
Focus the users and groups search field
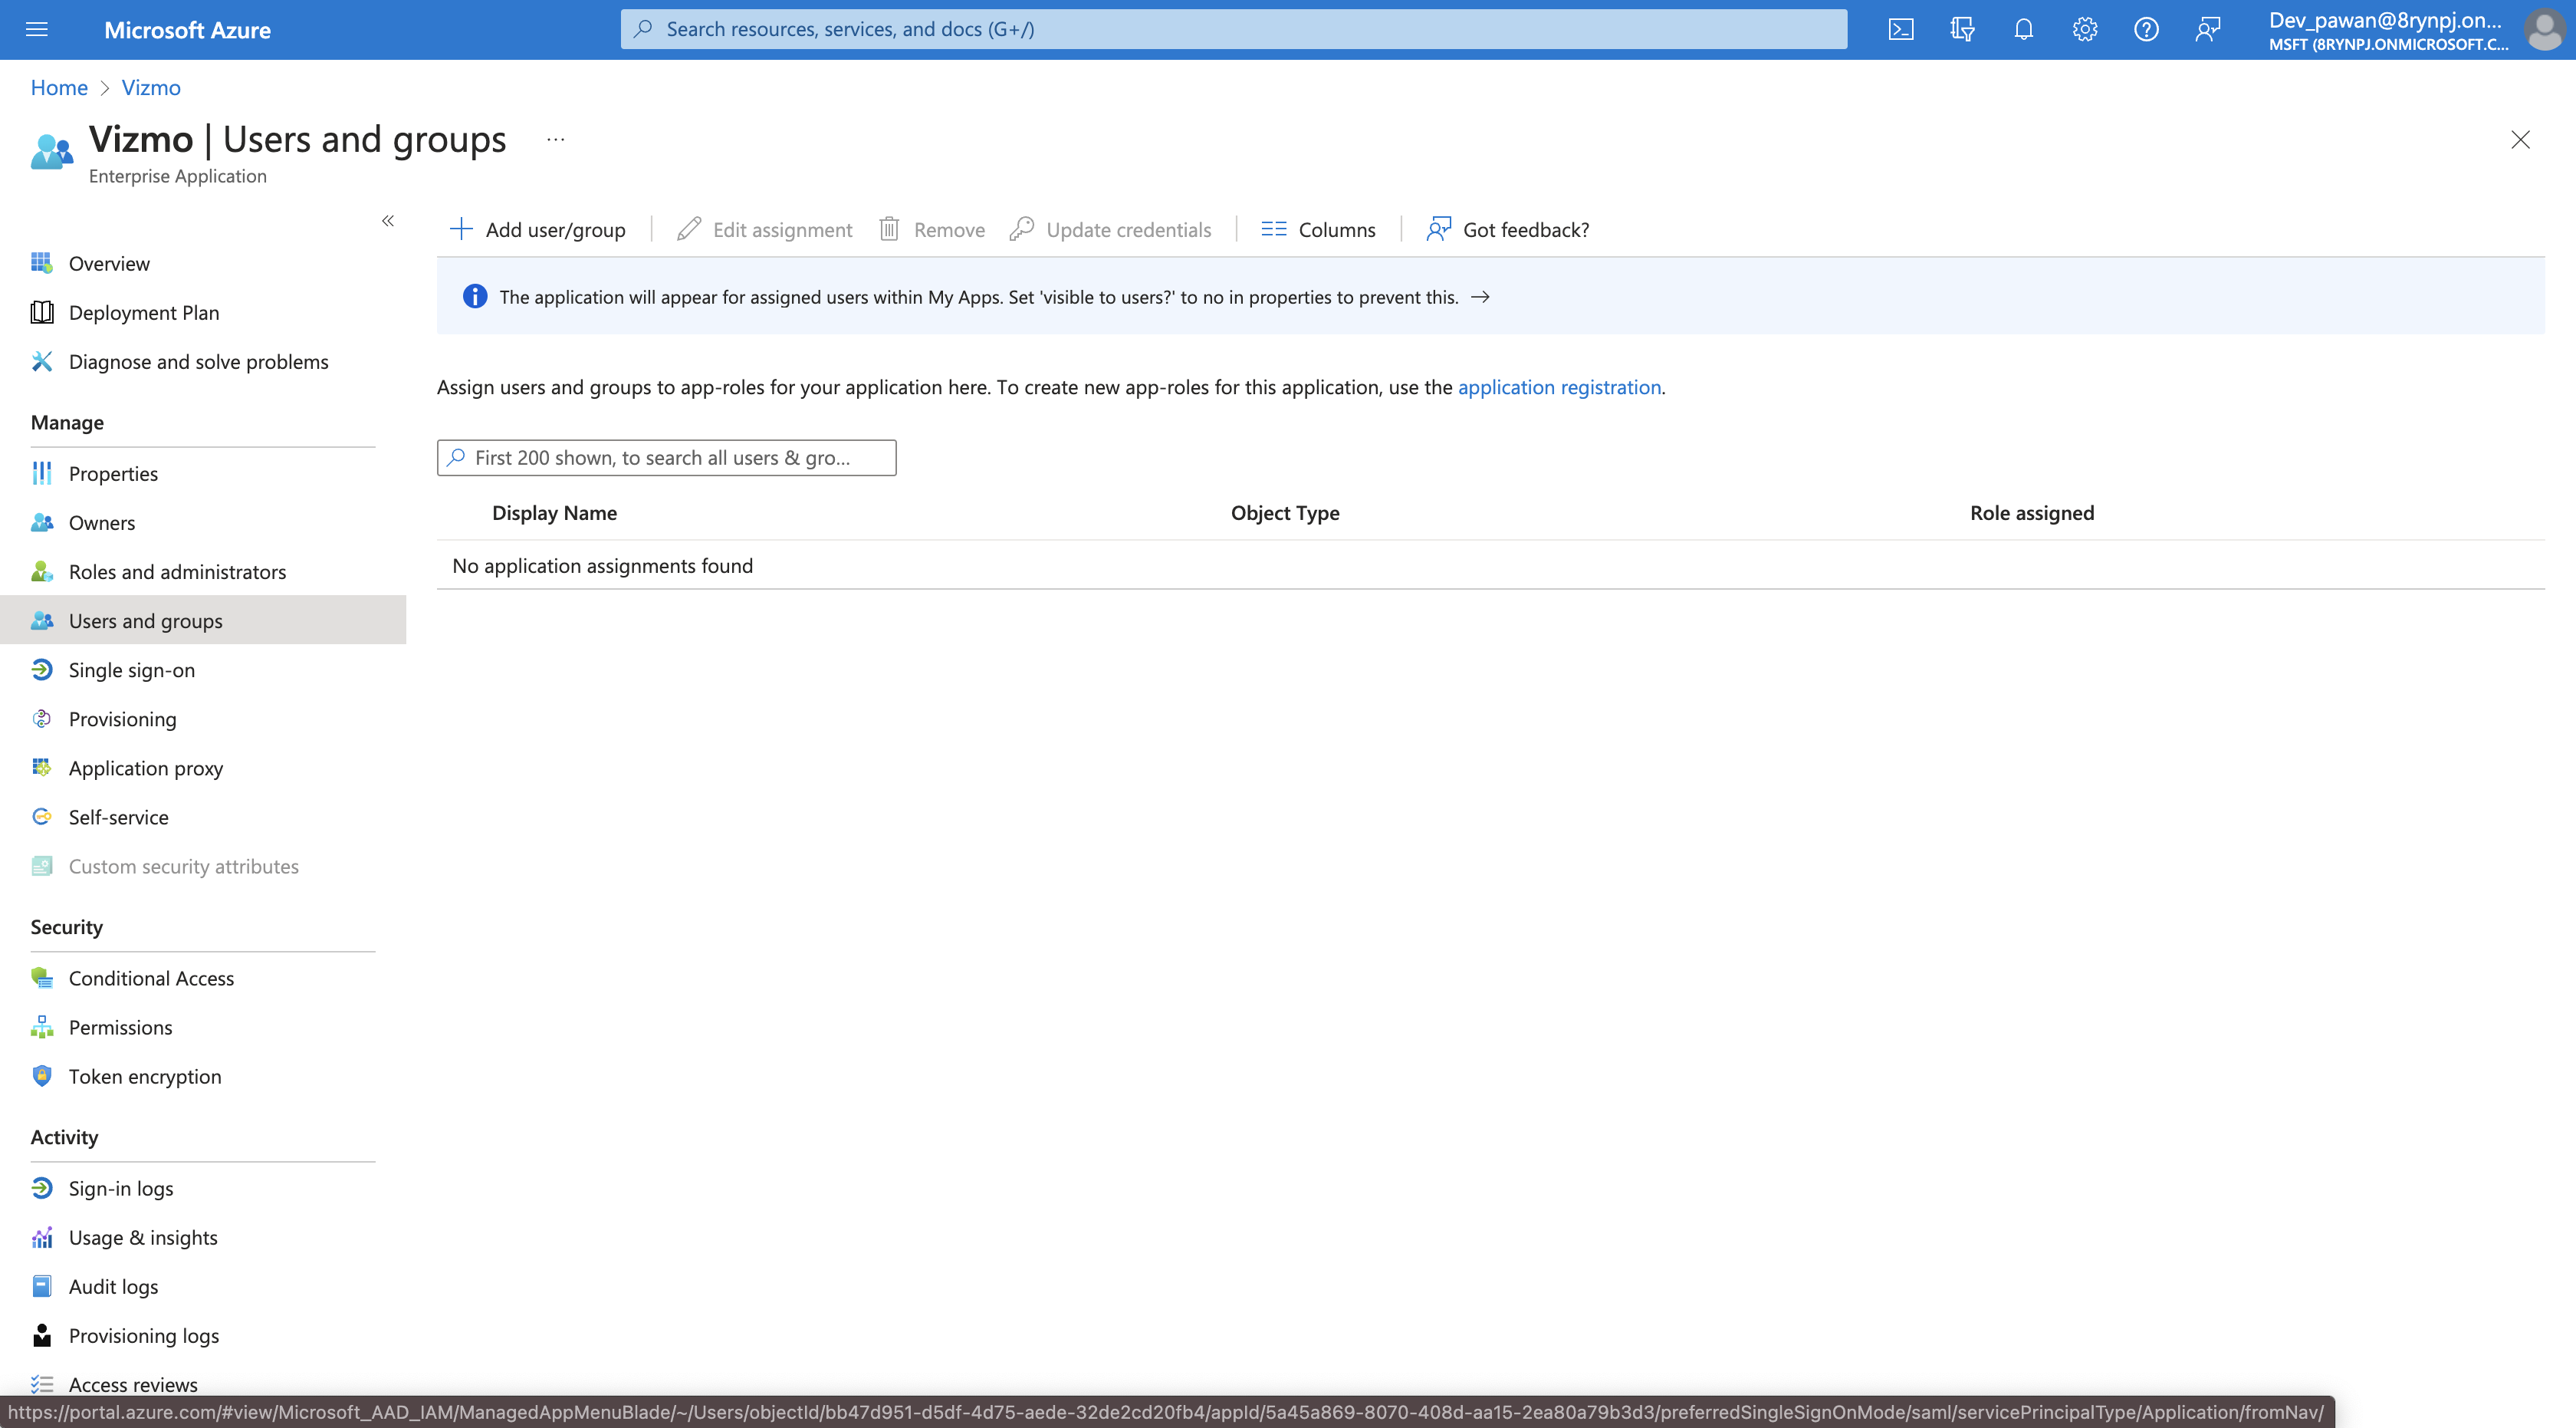tap(666, 458)
